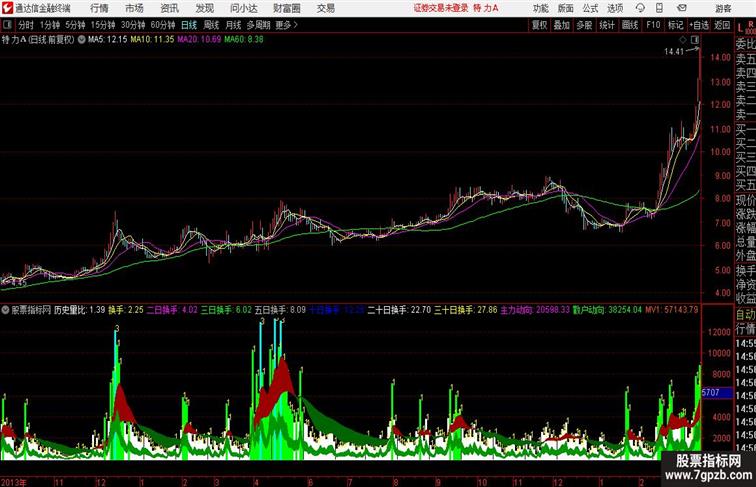Click the mobile phone icon
Viewport: 756px width, 487px height.
(659, 8)
